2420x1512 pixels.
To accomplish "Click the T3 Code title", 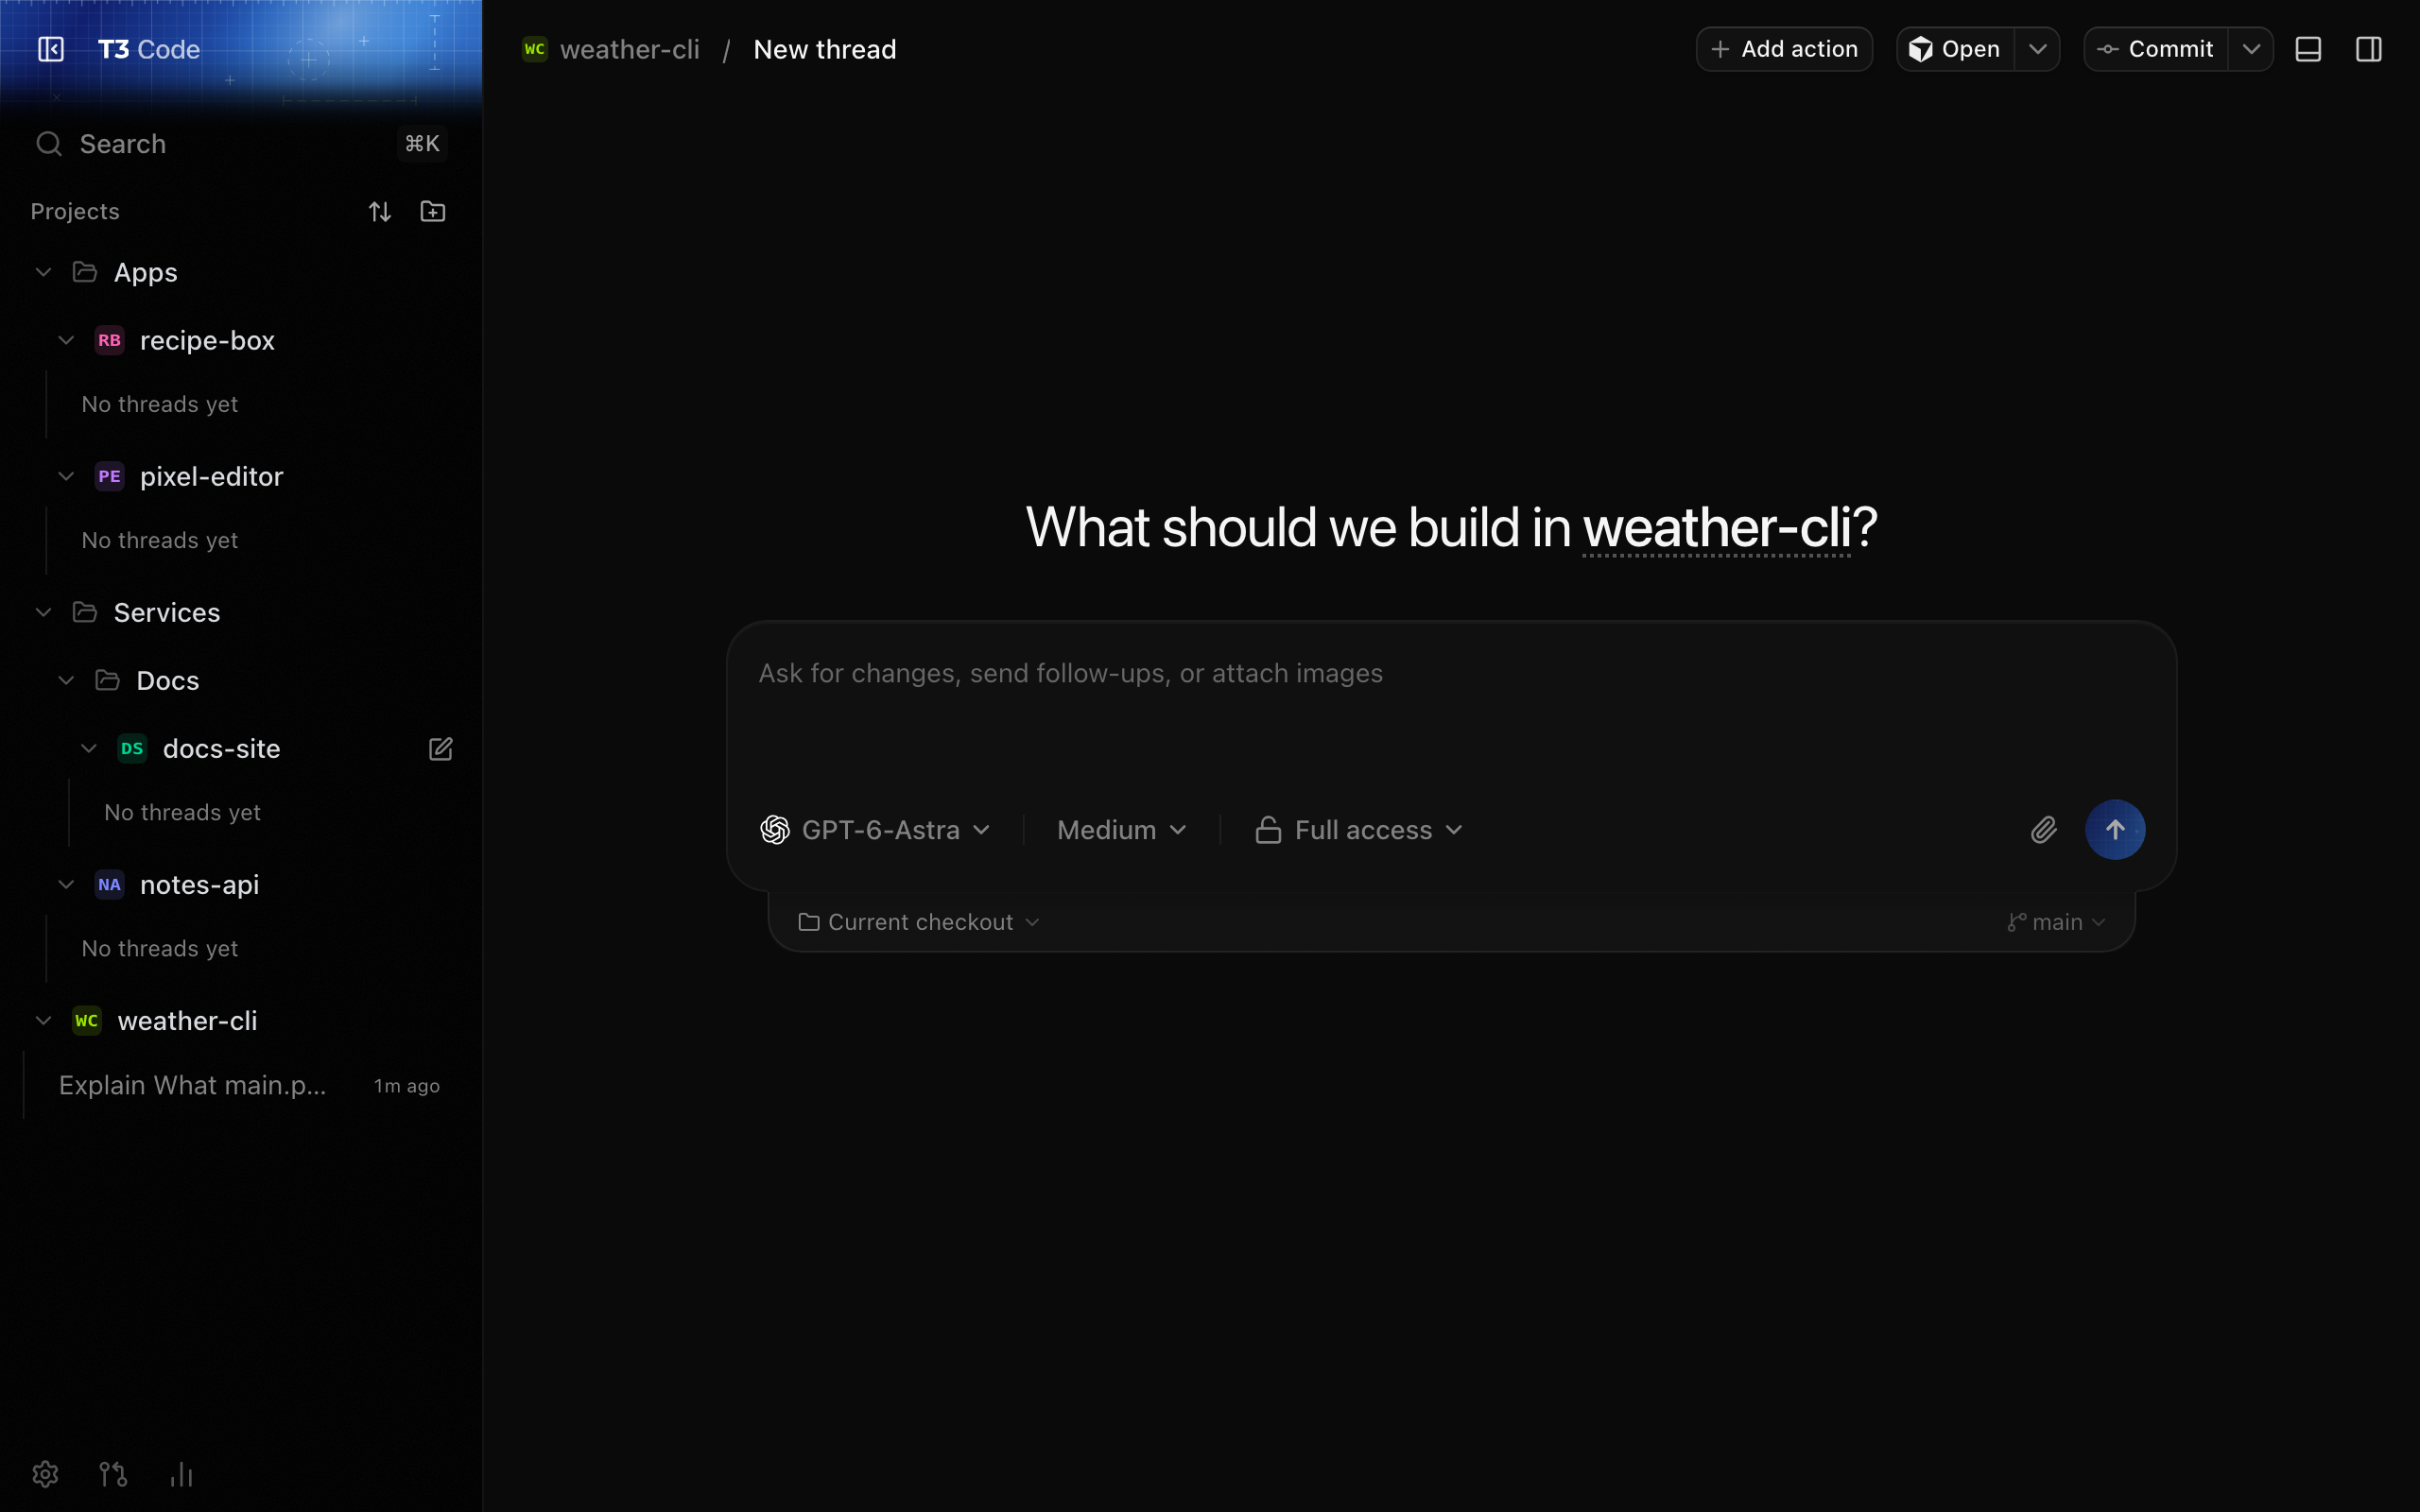I will click(149, 49).
